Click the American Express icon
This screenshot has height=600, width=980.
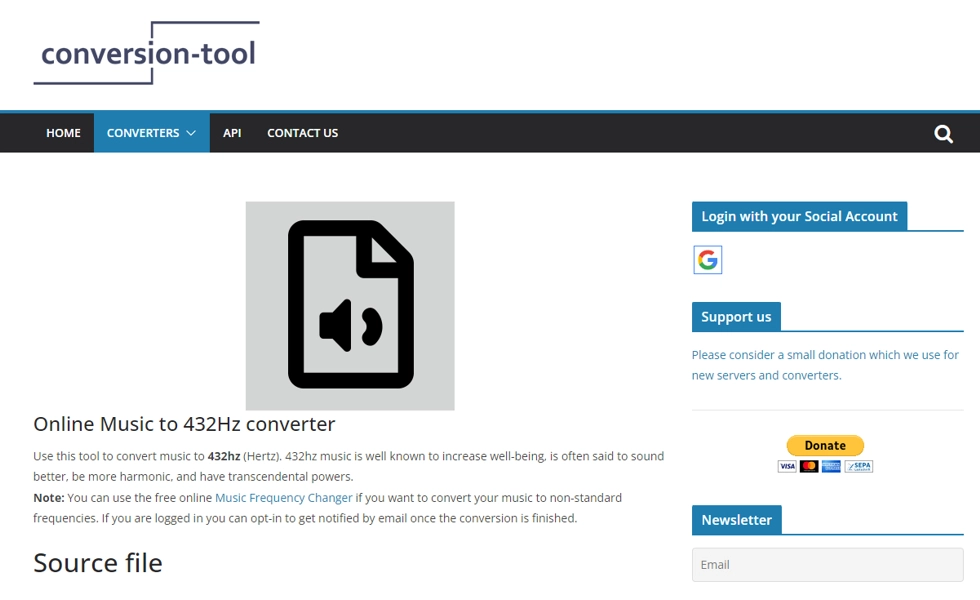(833, 465)
